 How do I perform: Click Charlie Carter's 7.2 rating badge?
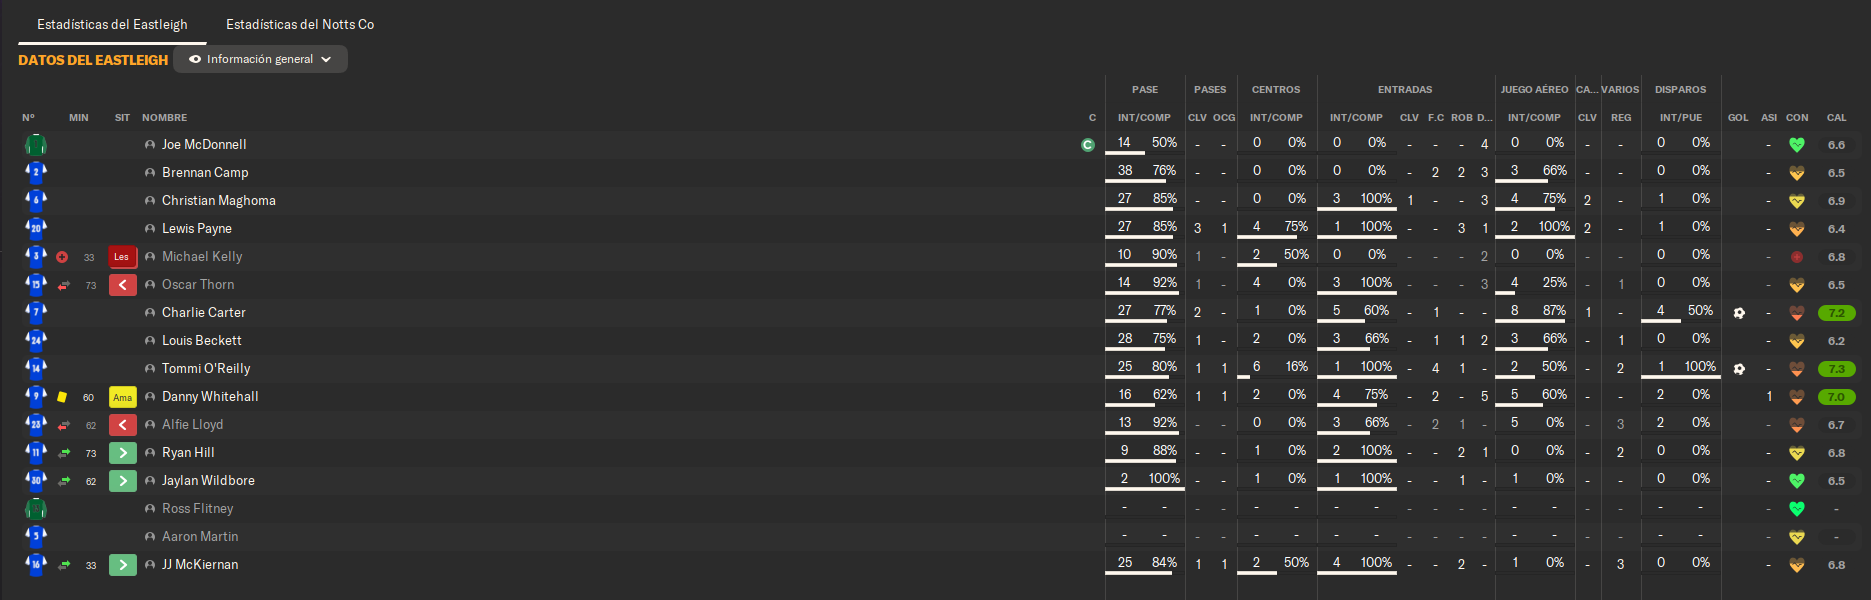pyautogui.click(x=1837, y=313)
